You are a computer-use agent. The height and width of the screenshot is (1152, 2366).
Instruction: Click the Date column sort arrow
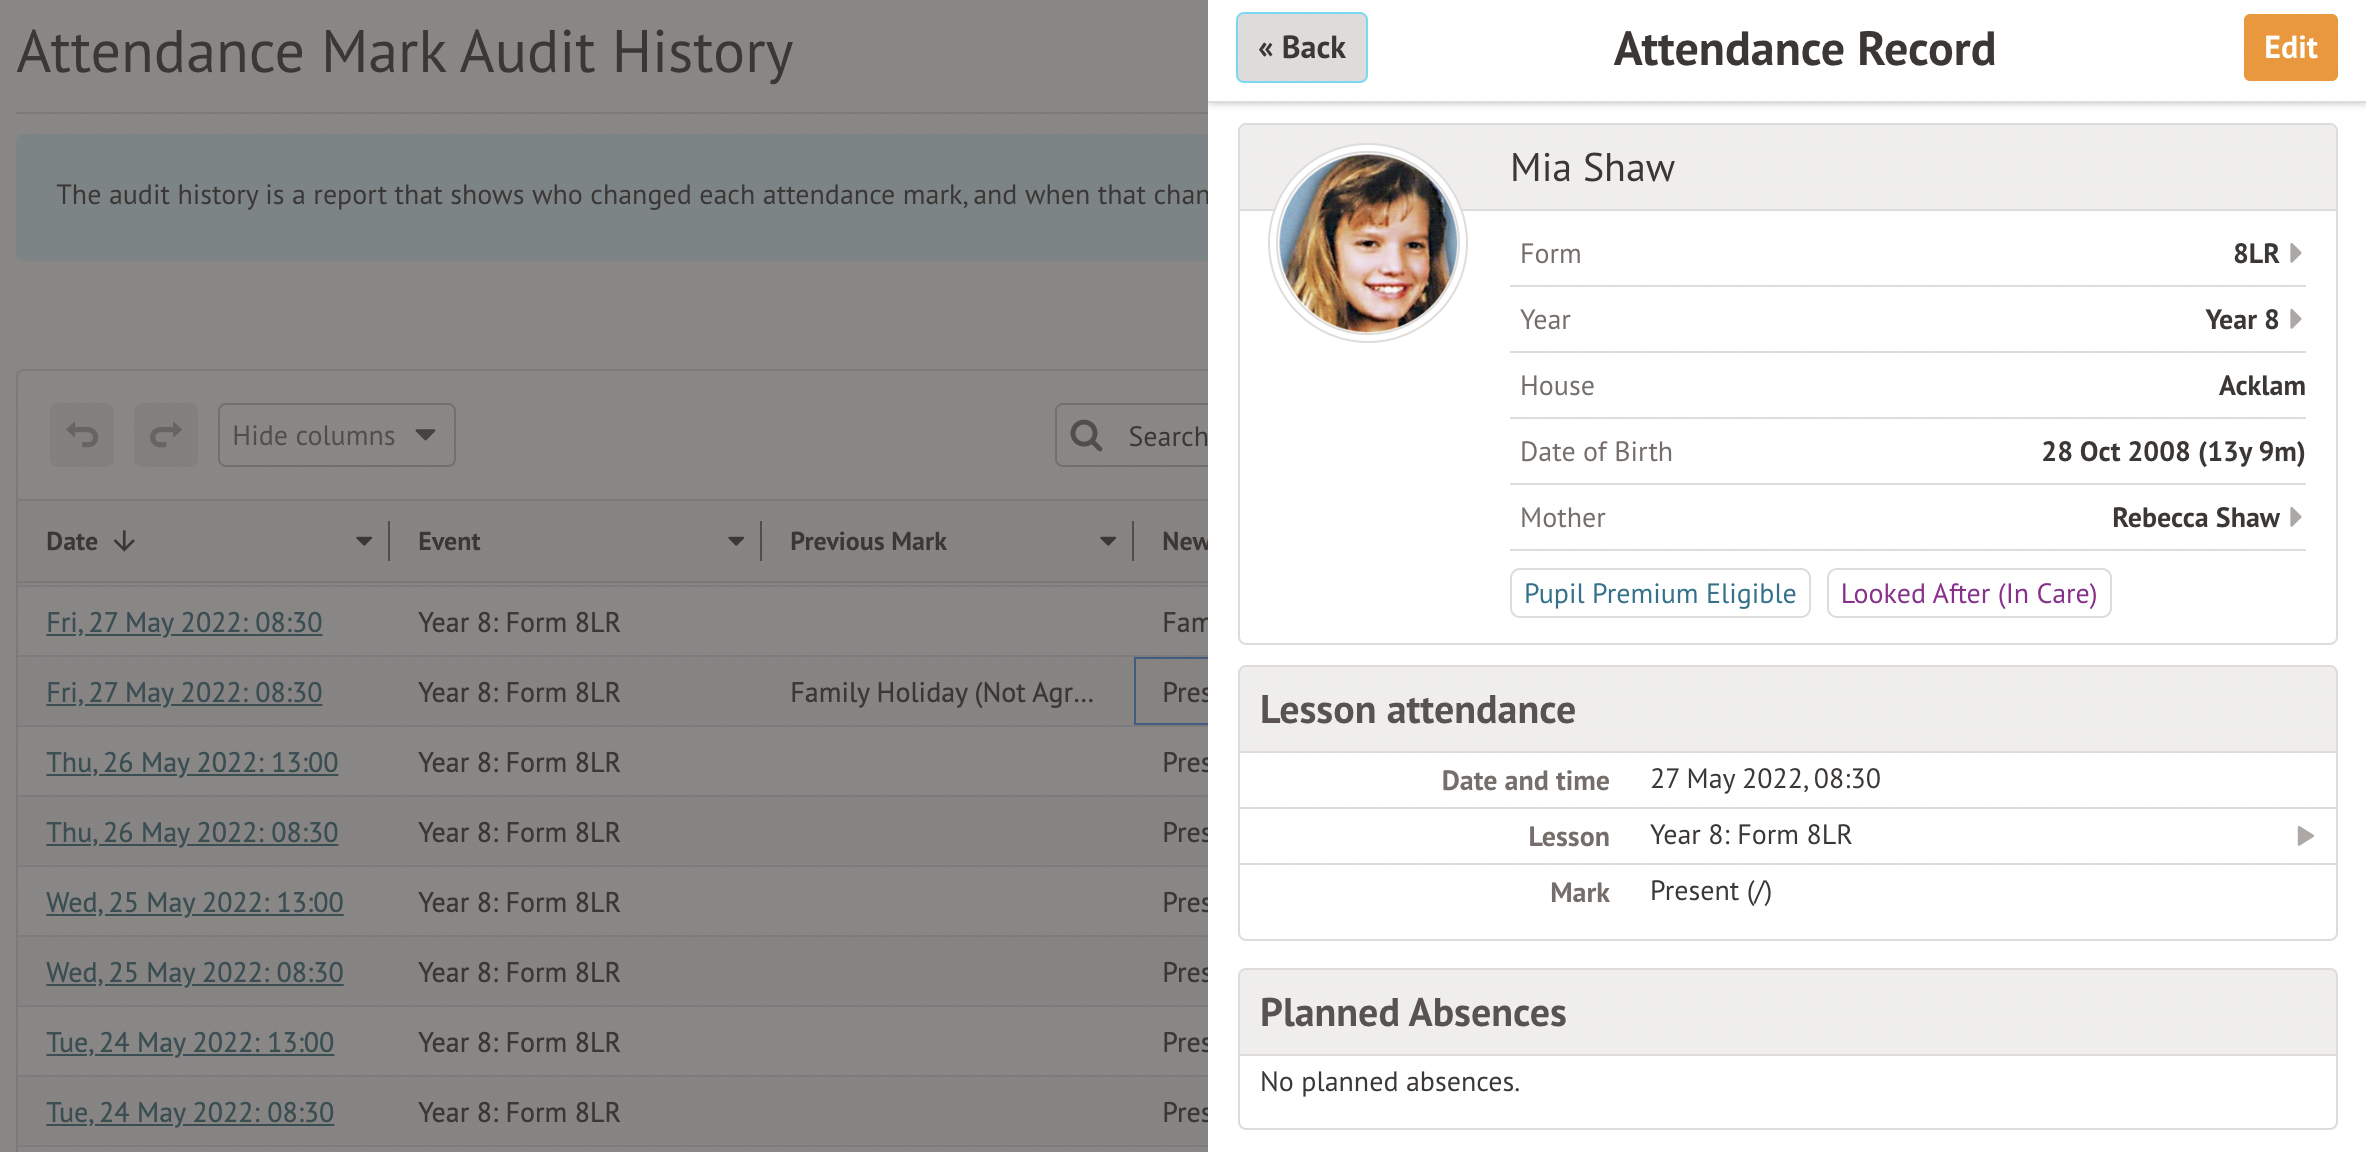[x=124, y=541]
